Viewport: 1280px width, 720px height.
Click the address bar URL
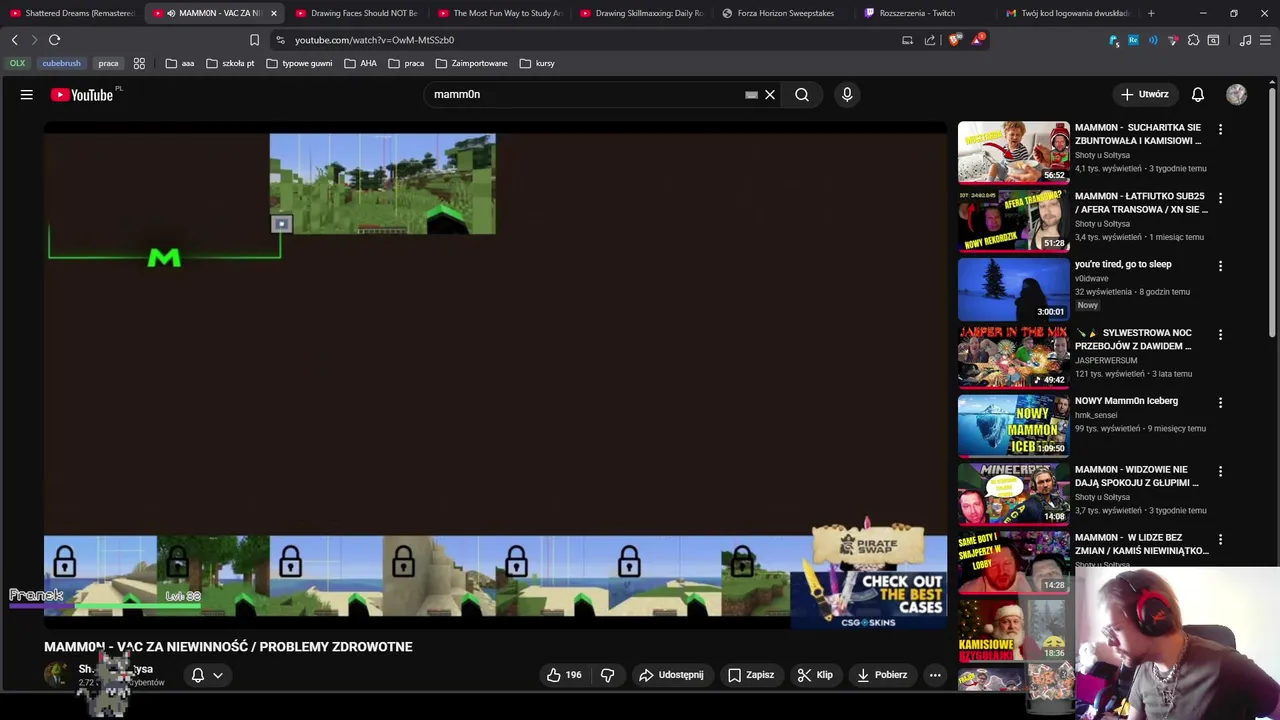click(374, 40)
